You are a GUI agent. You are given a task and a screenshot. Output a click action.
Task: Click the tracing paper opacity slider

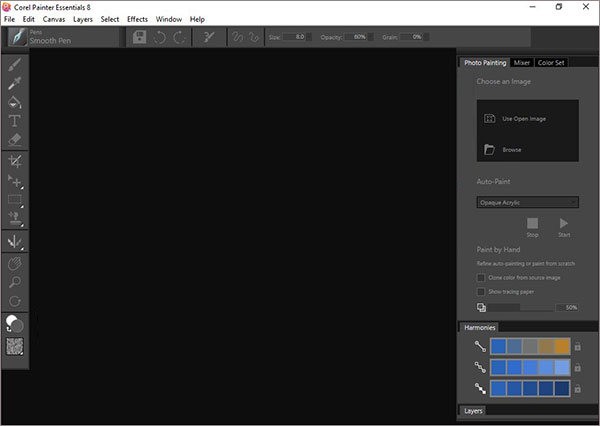coord(521,307)
